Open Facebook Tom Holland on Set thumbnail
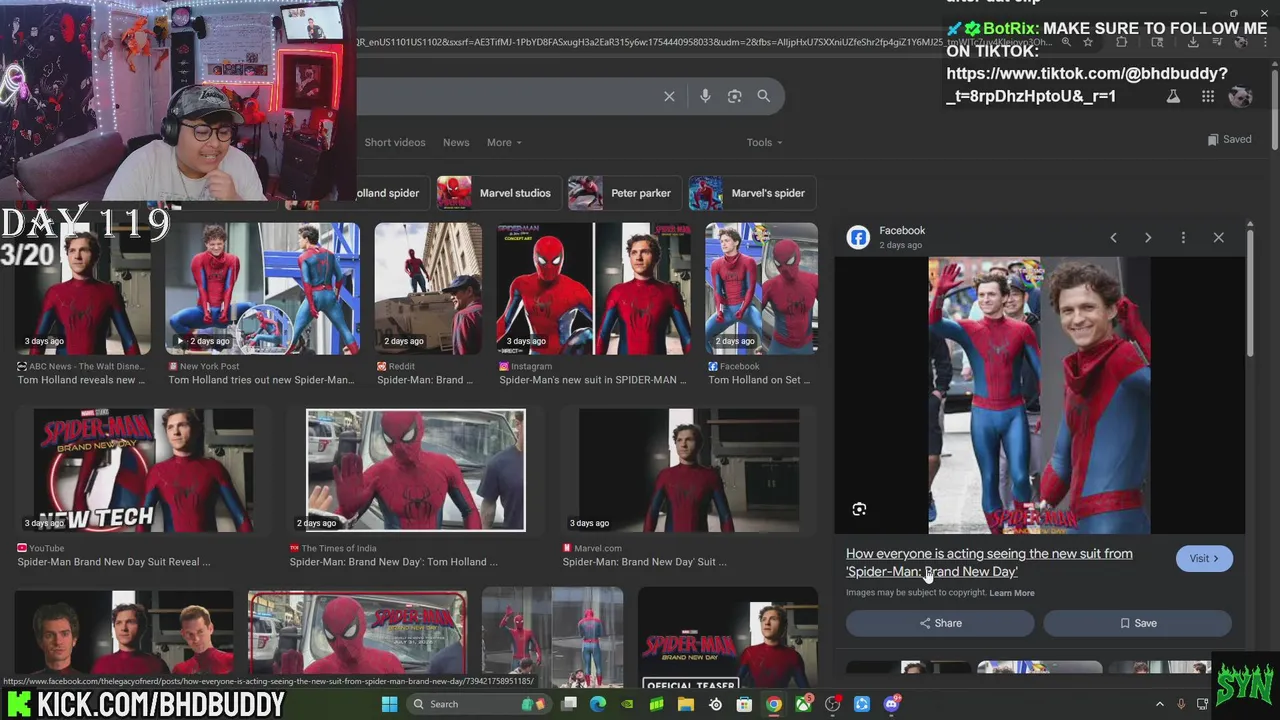Viewport: 1280px width, 720px height. click(x=761, y=289)
